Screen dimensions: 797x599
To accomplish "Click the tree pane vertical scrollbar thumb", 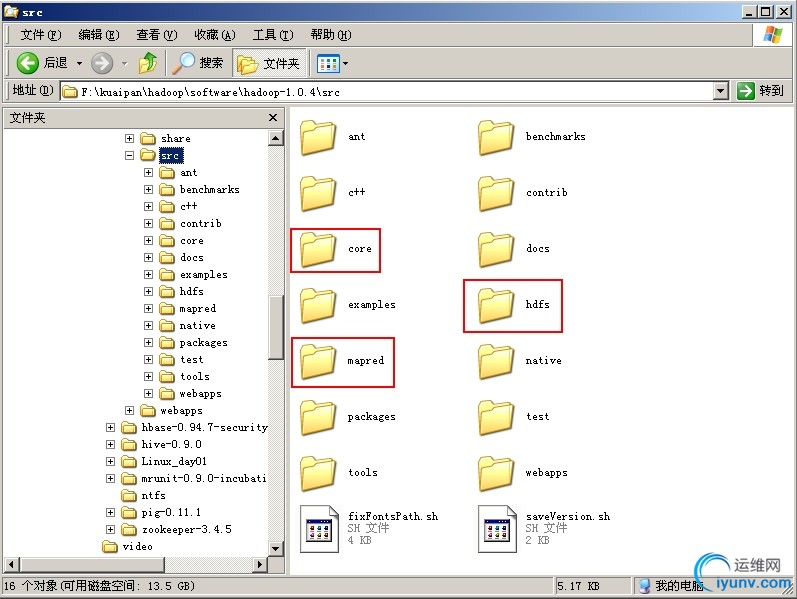I will coord(275,327).
